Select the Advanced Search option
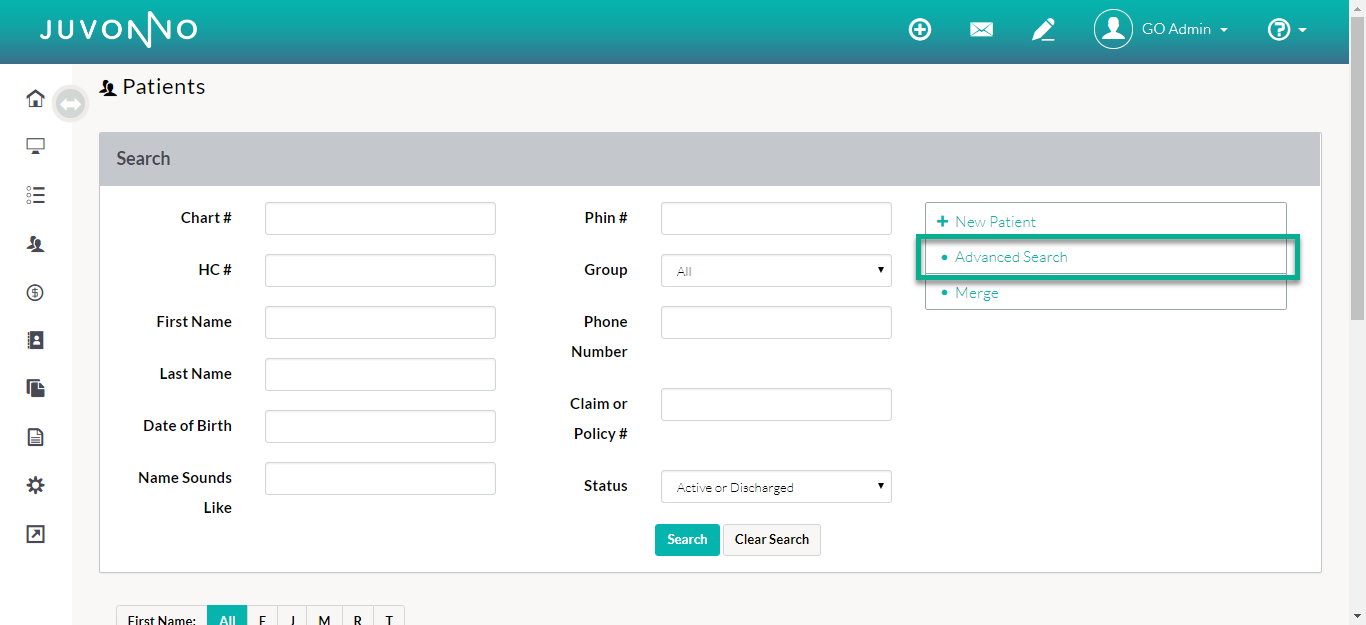This screenshot has width=1366, height=625. 1011,257
